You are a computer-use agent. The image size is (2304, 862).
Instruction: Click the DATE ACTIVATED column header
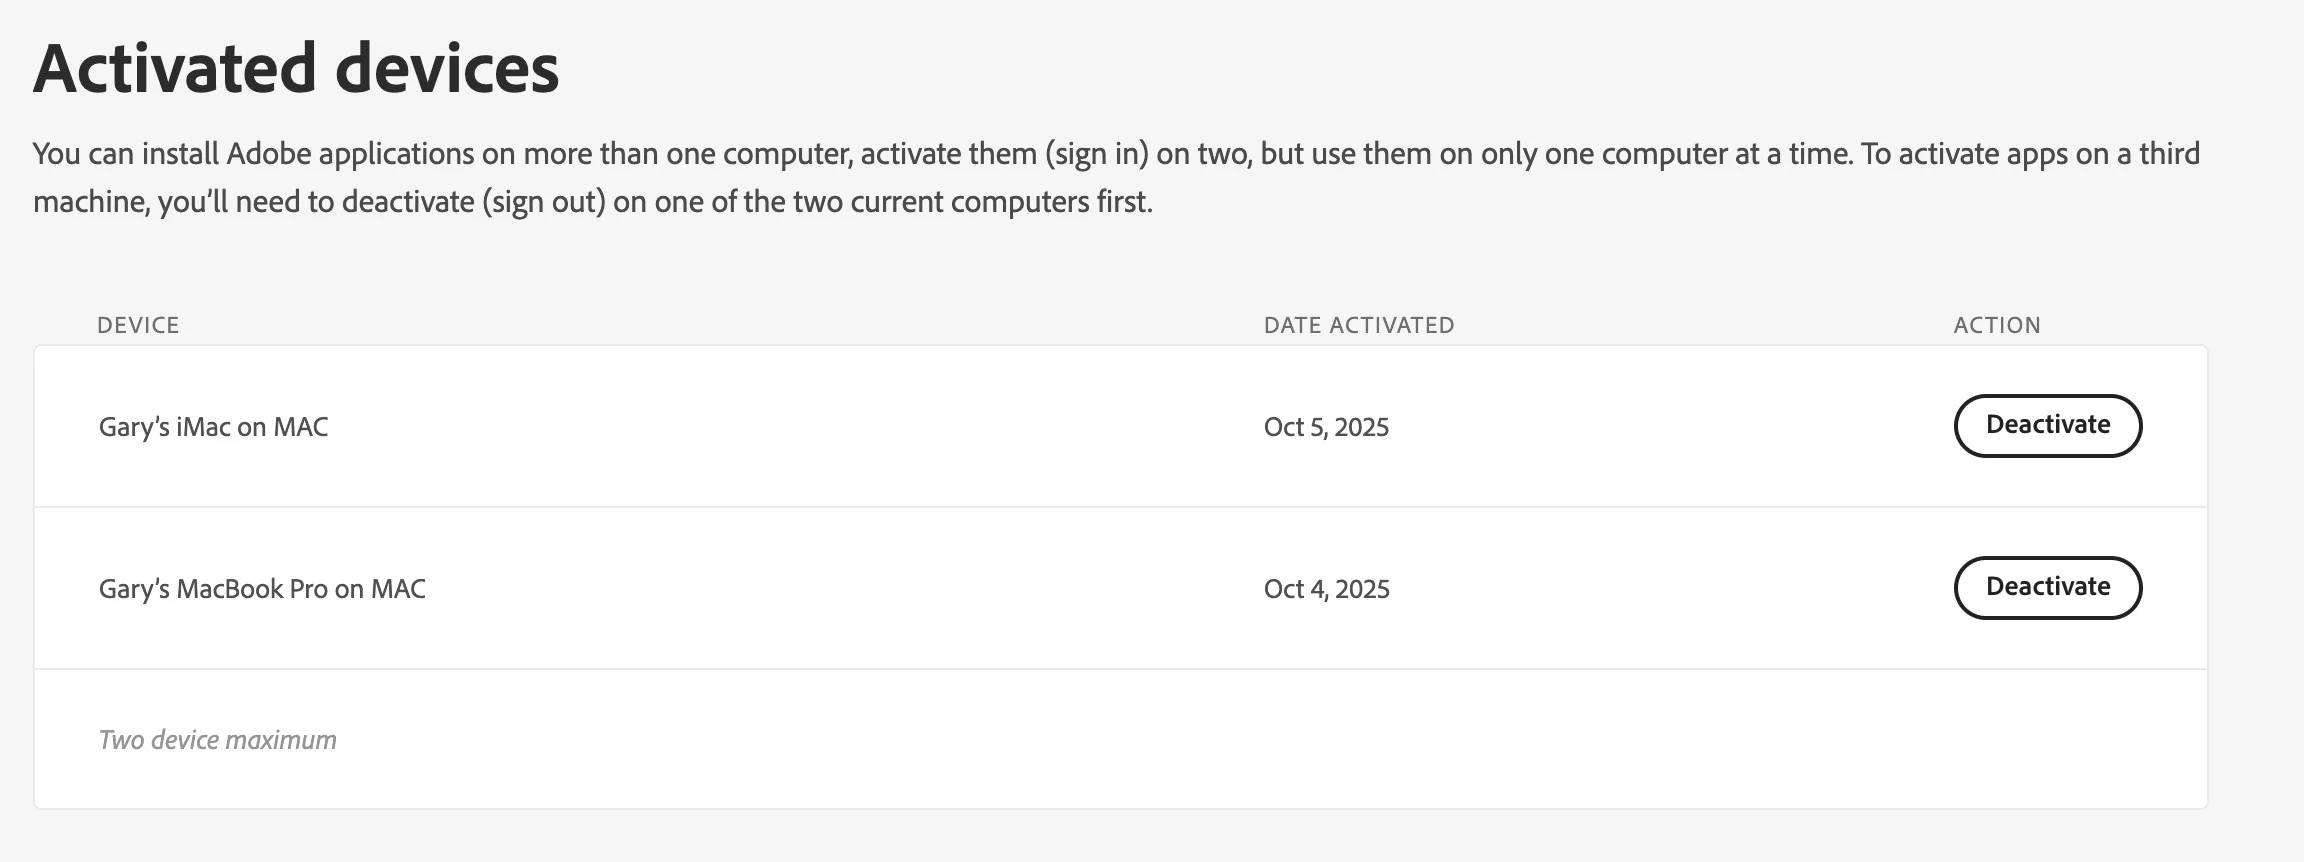coord(1358,325)
